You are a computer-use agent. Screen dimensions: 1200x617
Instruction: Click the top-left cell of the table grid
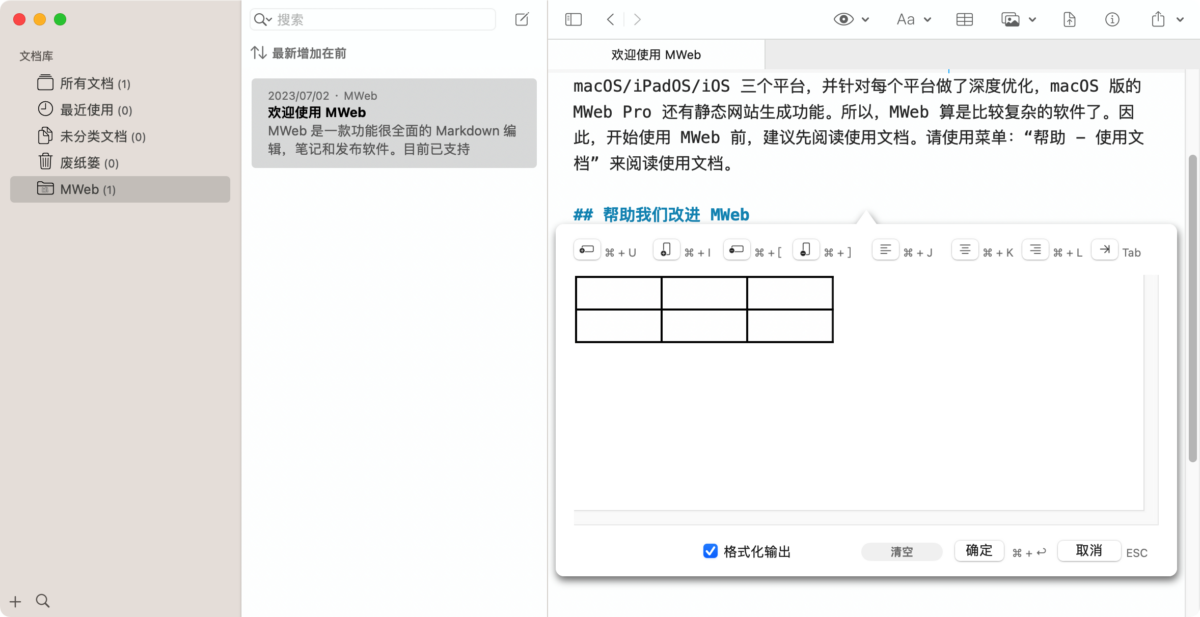point(618,293)
